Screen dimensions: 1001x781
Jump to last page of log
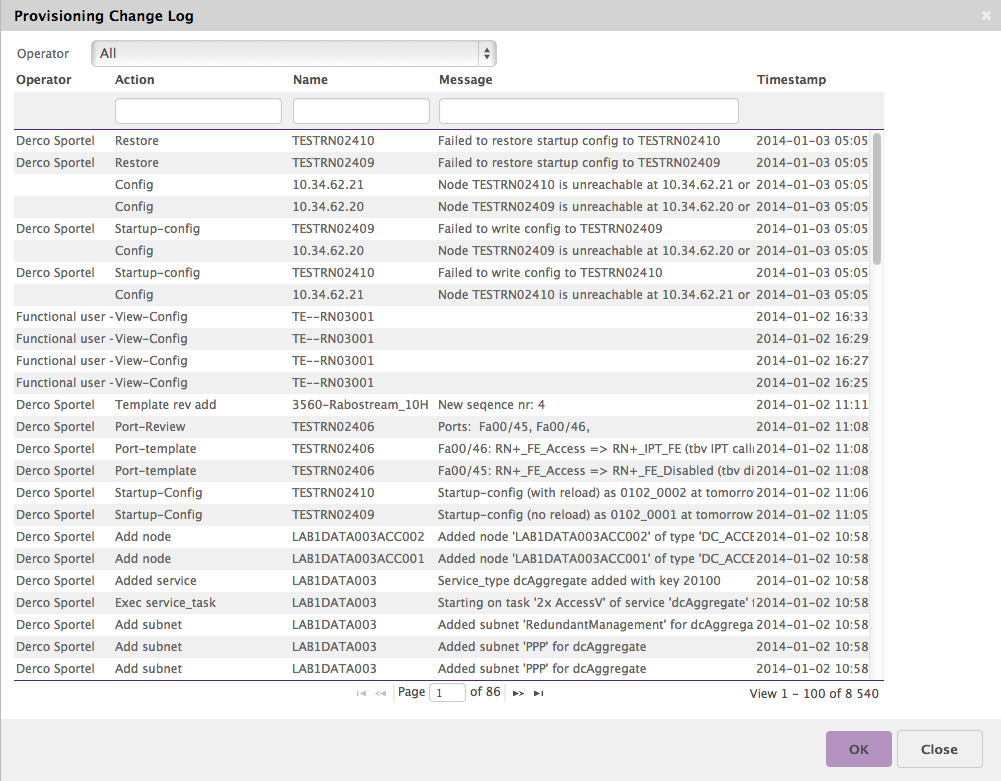point(538,693)
